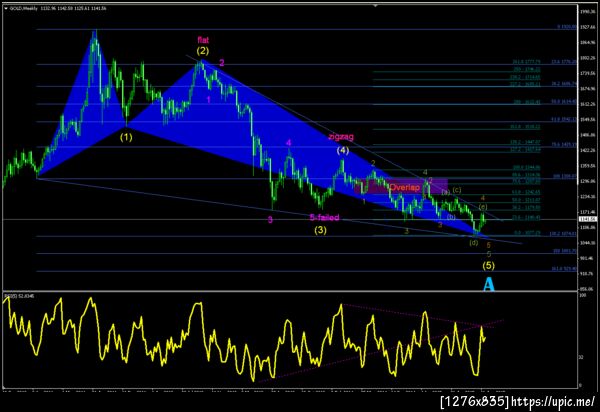Select the yellow "(2)" wave label
Screen dimensions: 600x412
(x=203, y=50)
